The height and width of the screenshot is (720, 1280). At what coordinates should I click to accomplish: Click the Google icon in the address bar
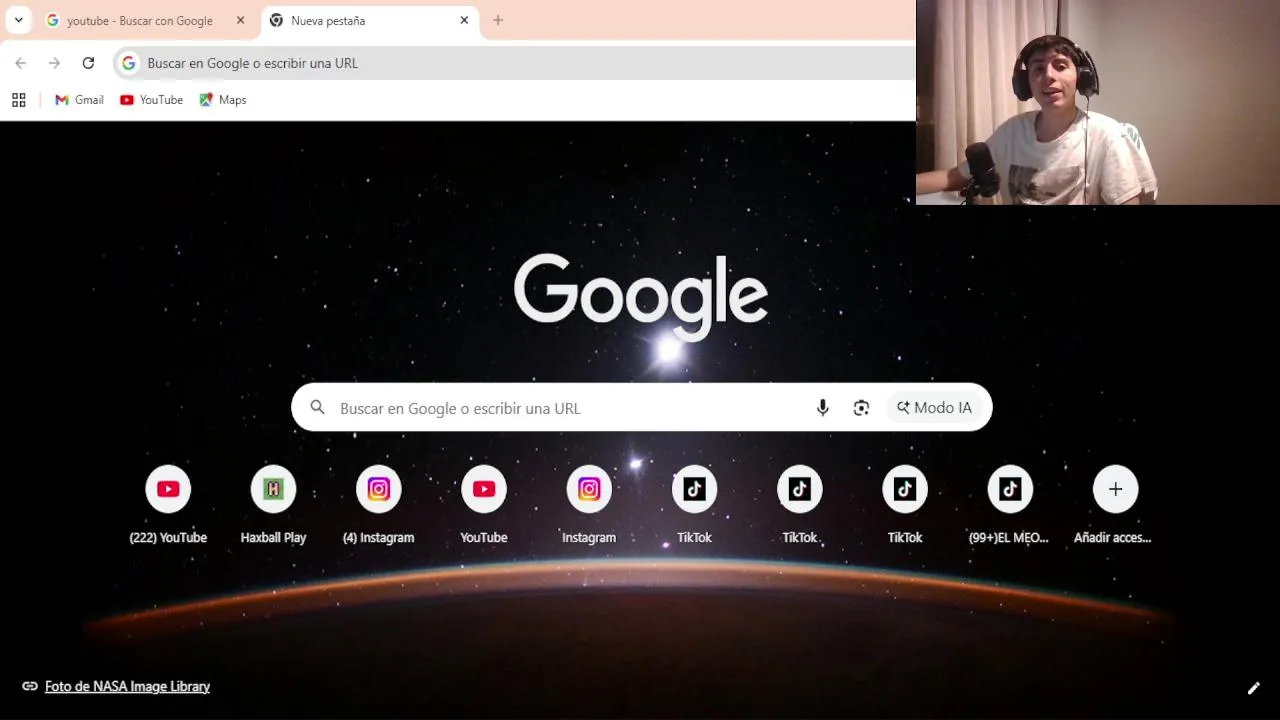129,63
